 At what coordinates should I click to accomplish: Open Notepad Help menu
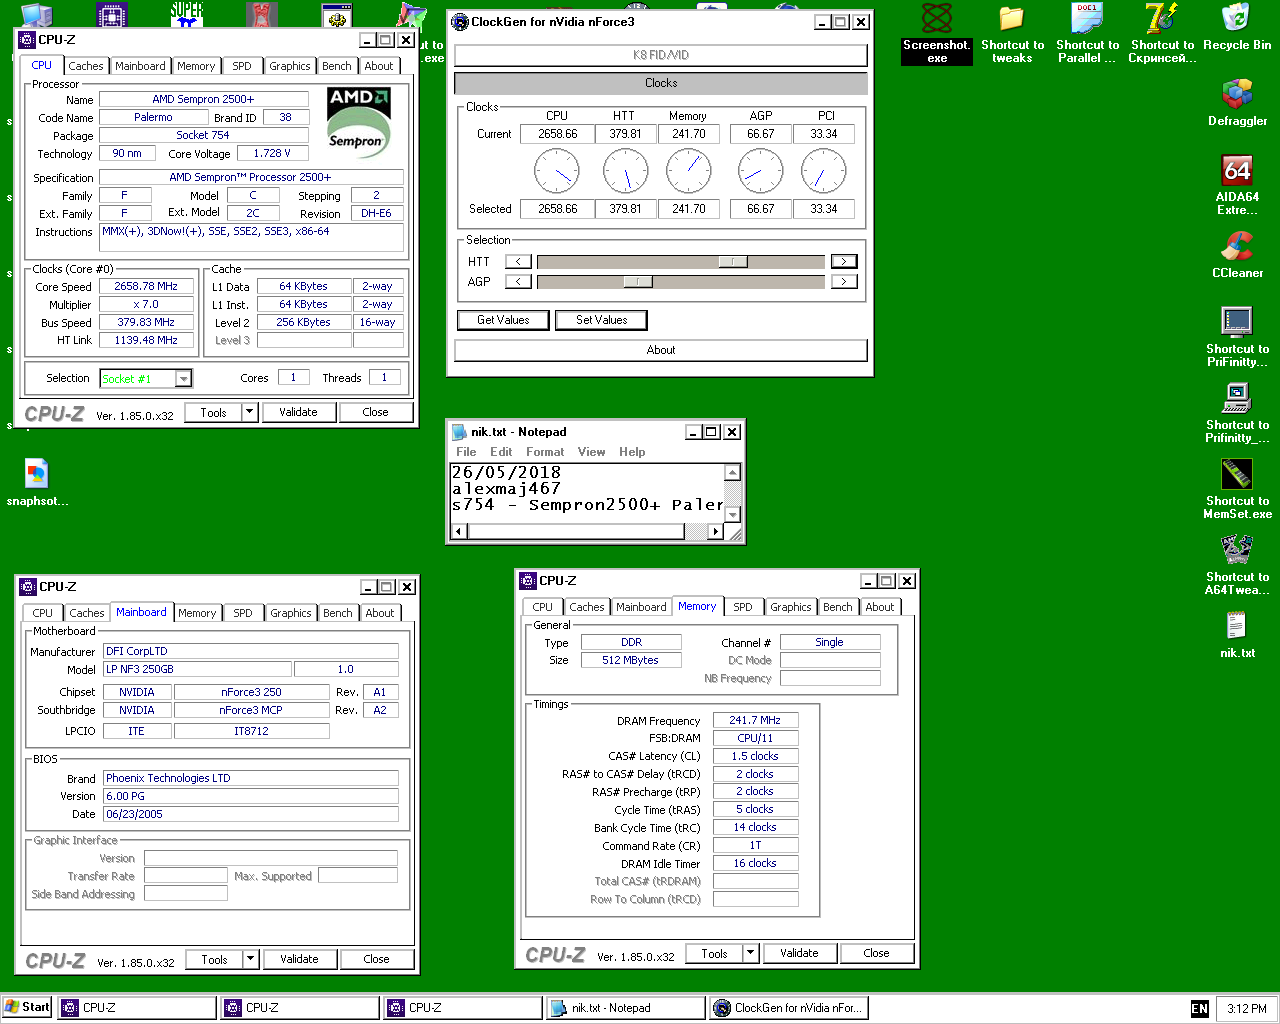pos(632,452)
